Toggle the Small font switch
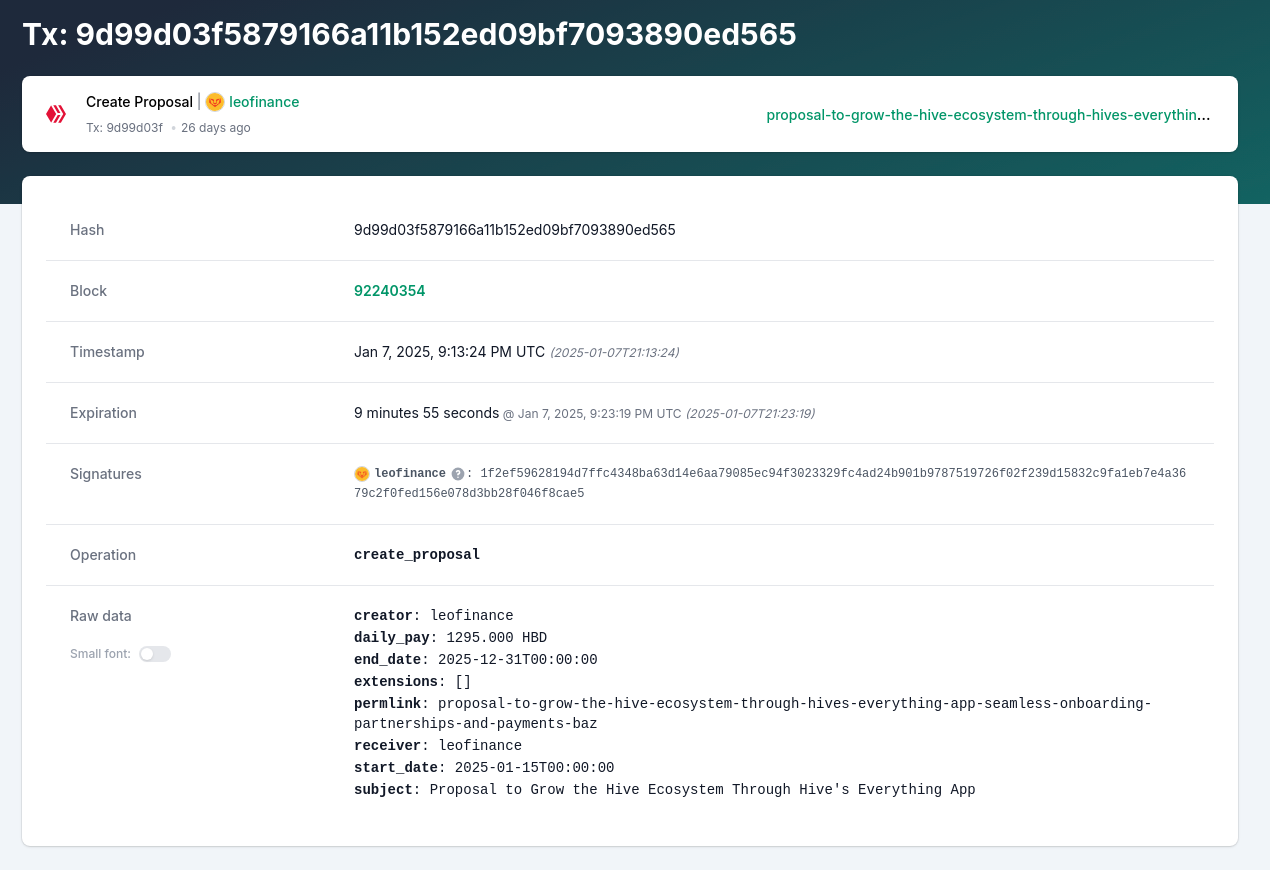 (x=155, y=654)
